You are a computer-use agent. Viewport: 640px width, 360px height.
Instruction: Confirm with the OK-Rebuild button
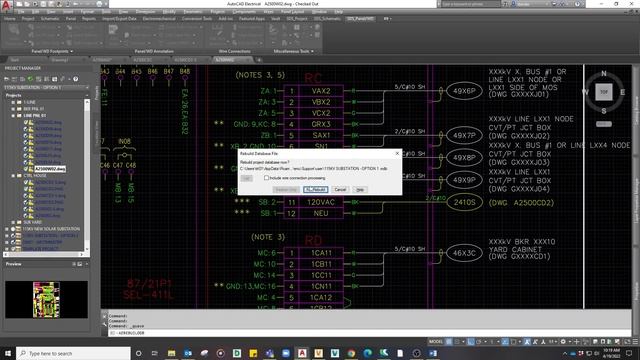(315, 189)
